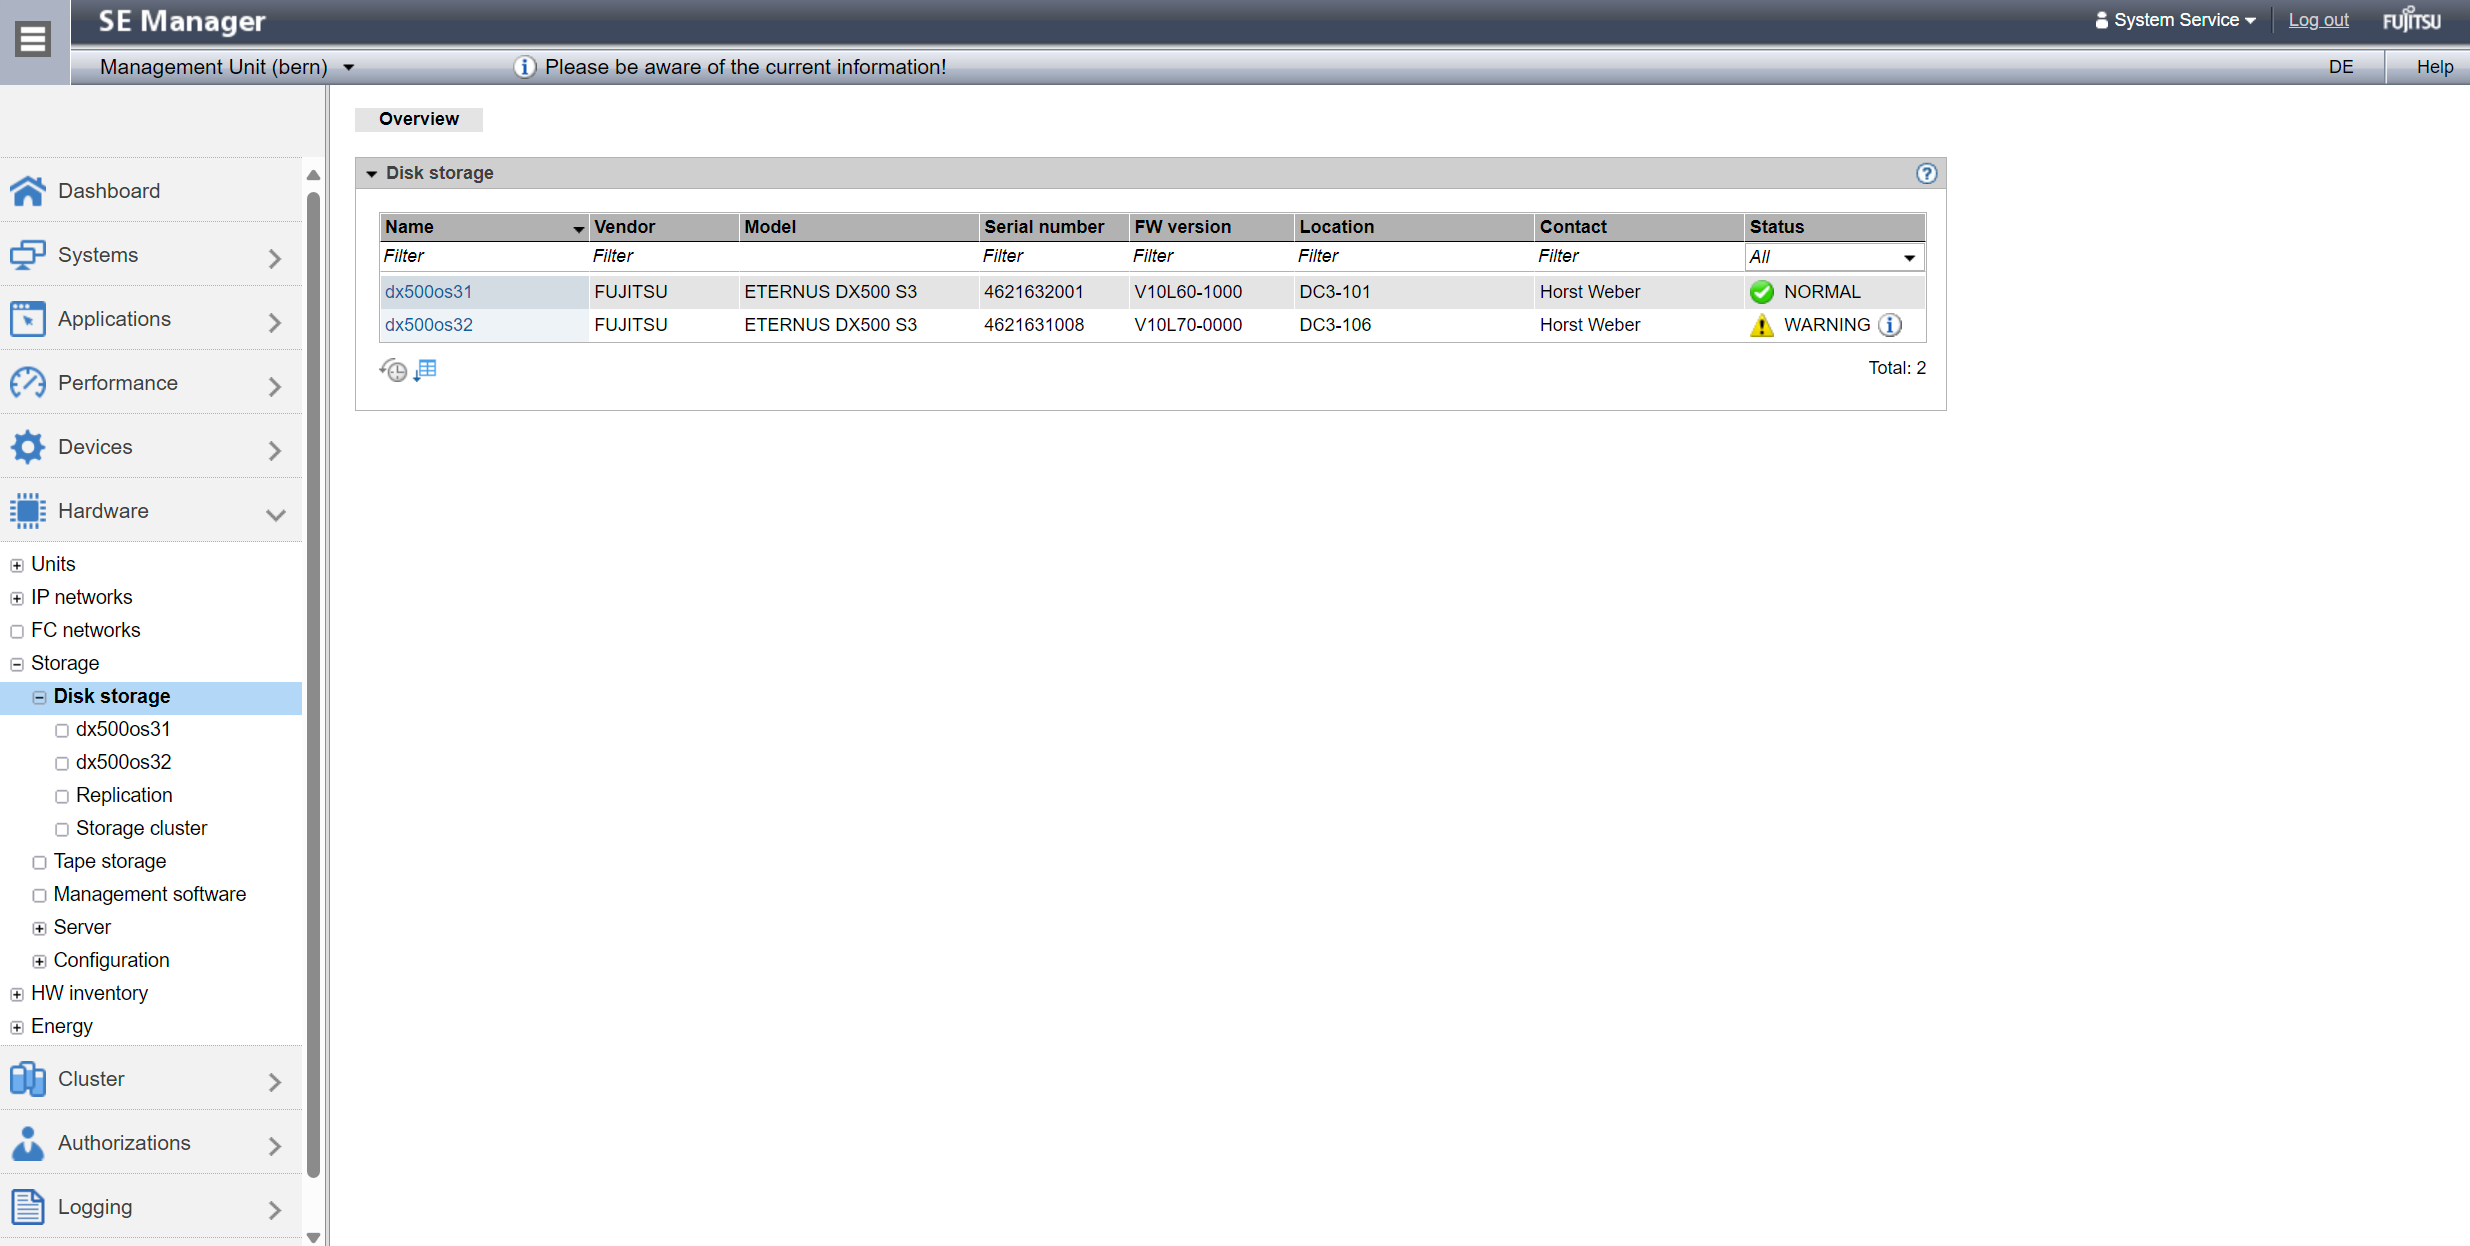Select dx500os32 in the navigation tree
The height and width of the screenshot is (1246, 2470).
point(123,762)
